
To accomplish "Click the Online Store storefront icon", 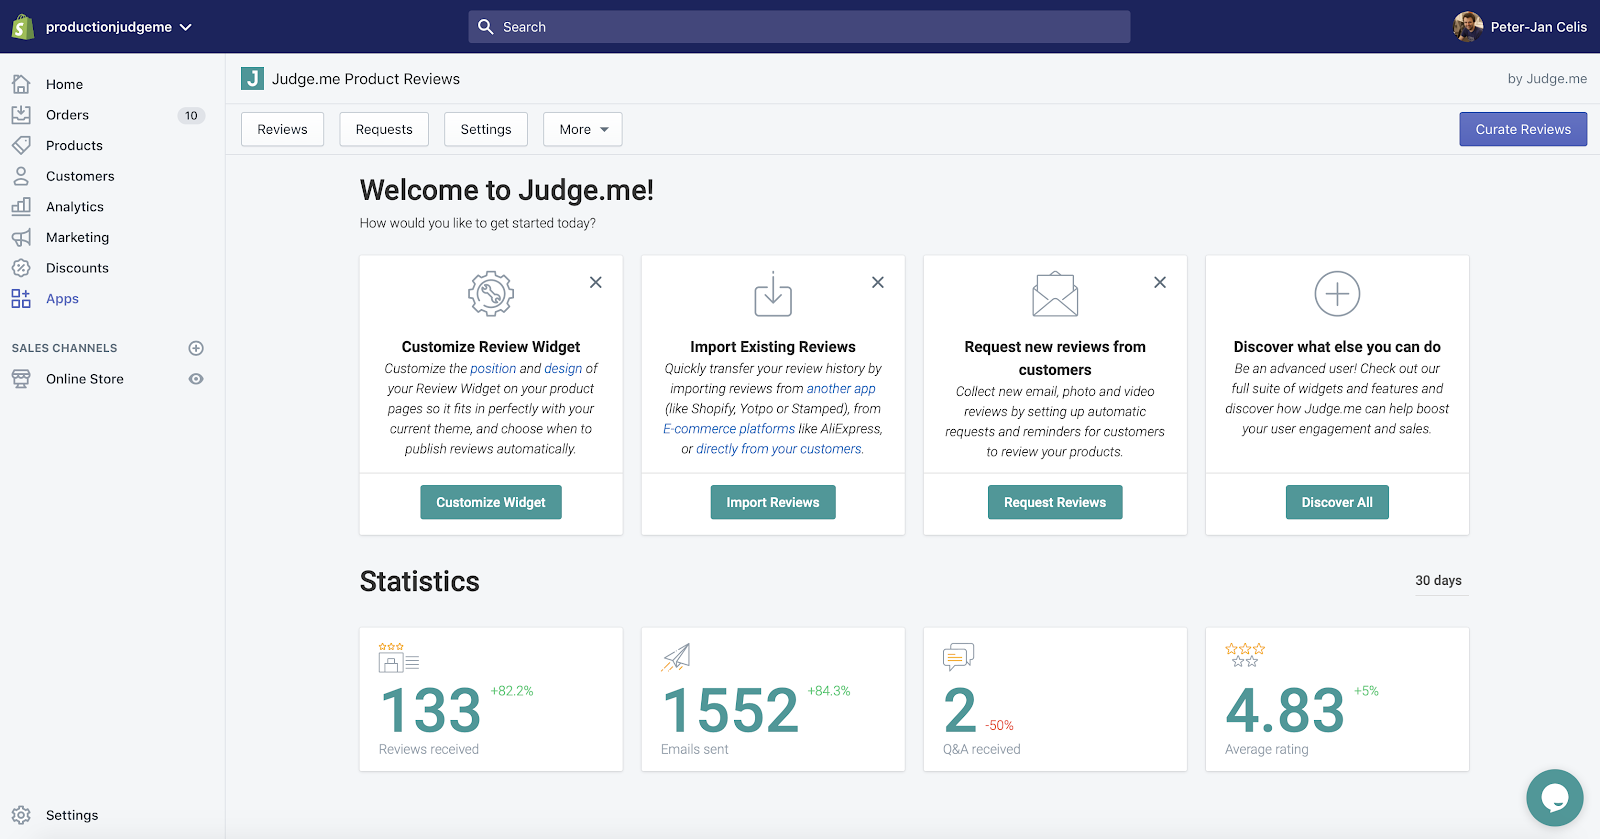I will tap(21, 379).
